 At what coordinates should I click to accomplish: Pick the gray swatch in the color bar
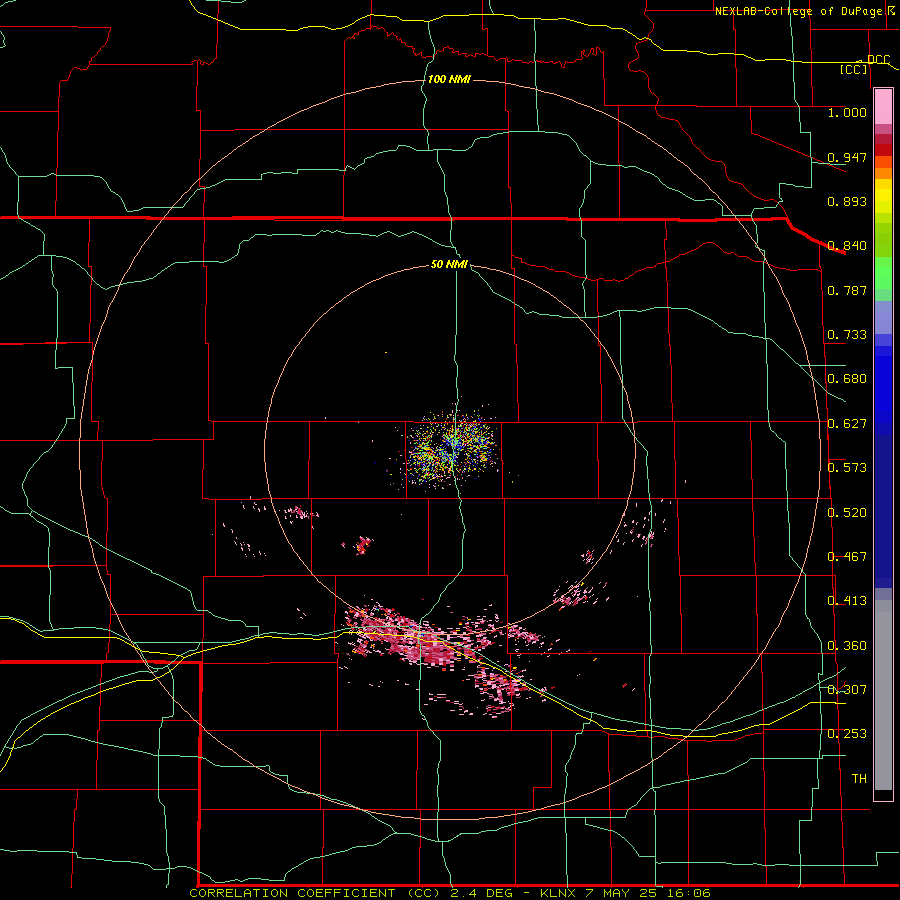point(883,695)
